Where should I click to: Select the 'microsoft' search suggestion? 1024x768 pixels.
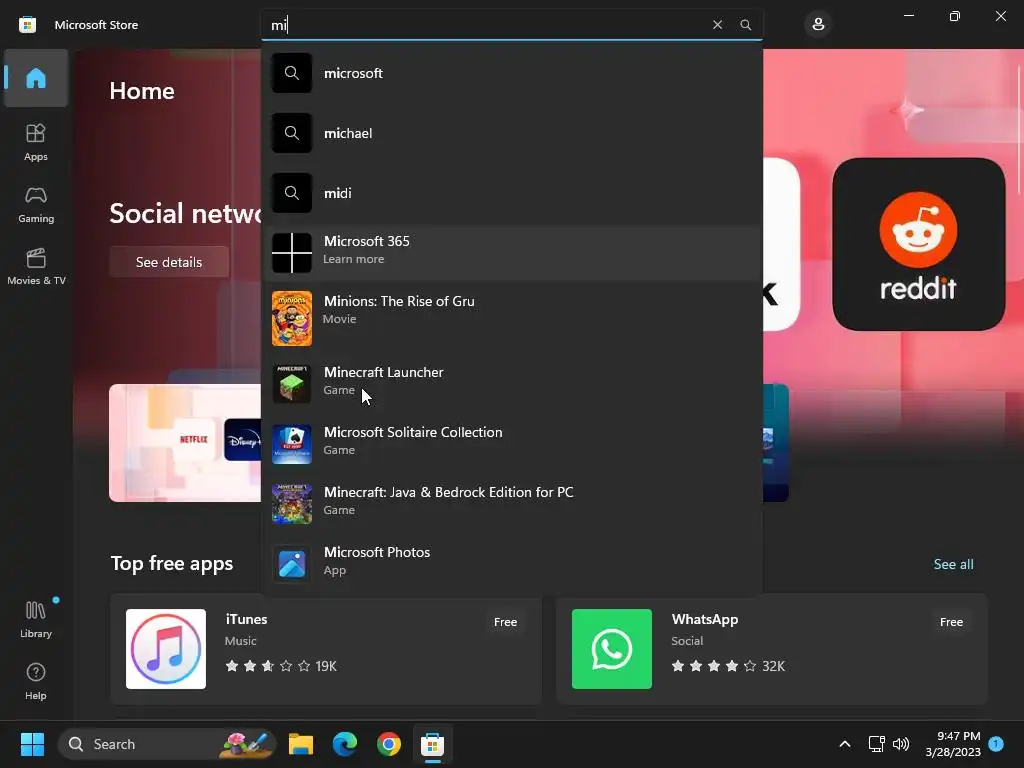pyautogui.click(x=512, y=73)
